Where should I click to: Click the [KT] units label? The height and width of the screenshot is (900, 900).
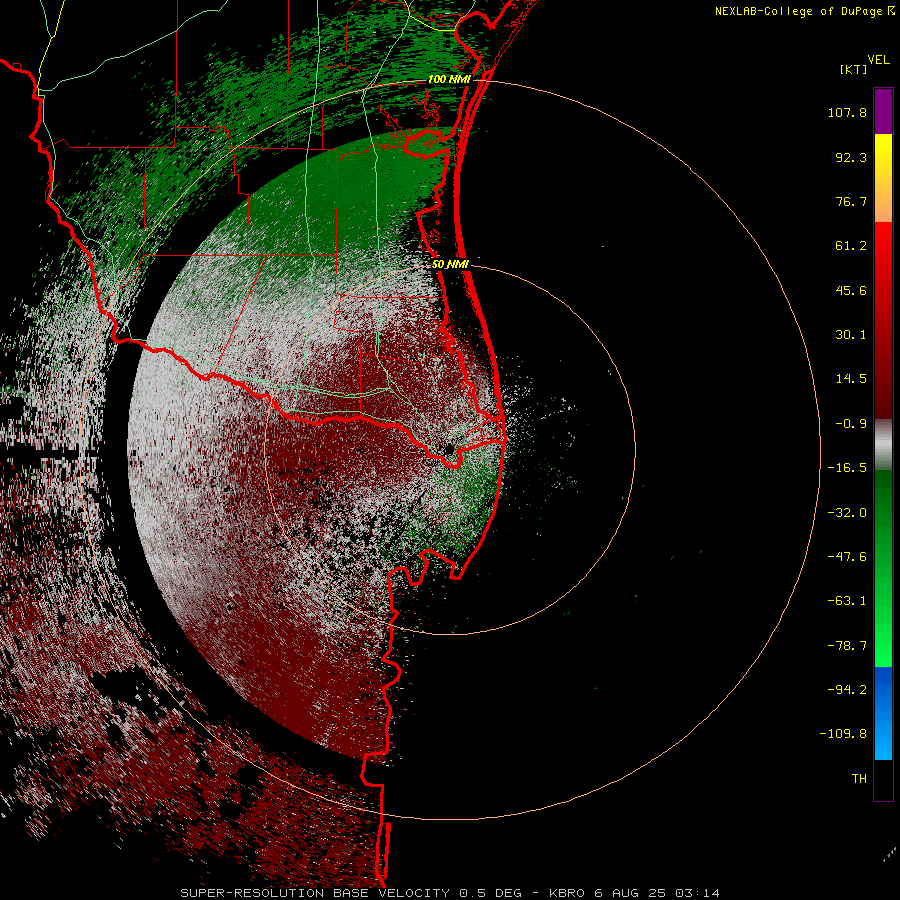click(854, 69)
